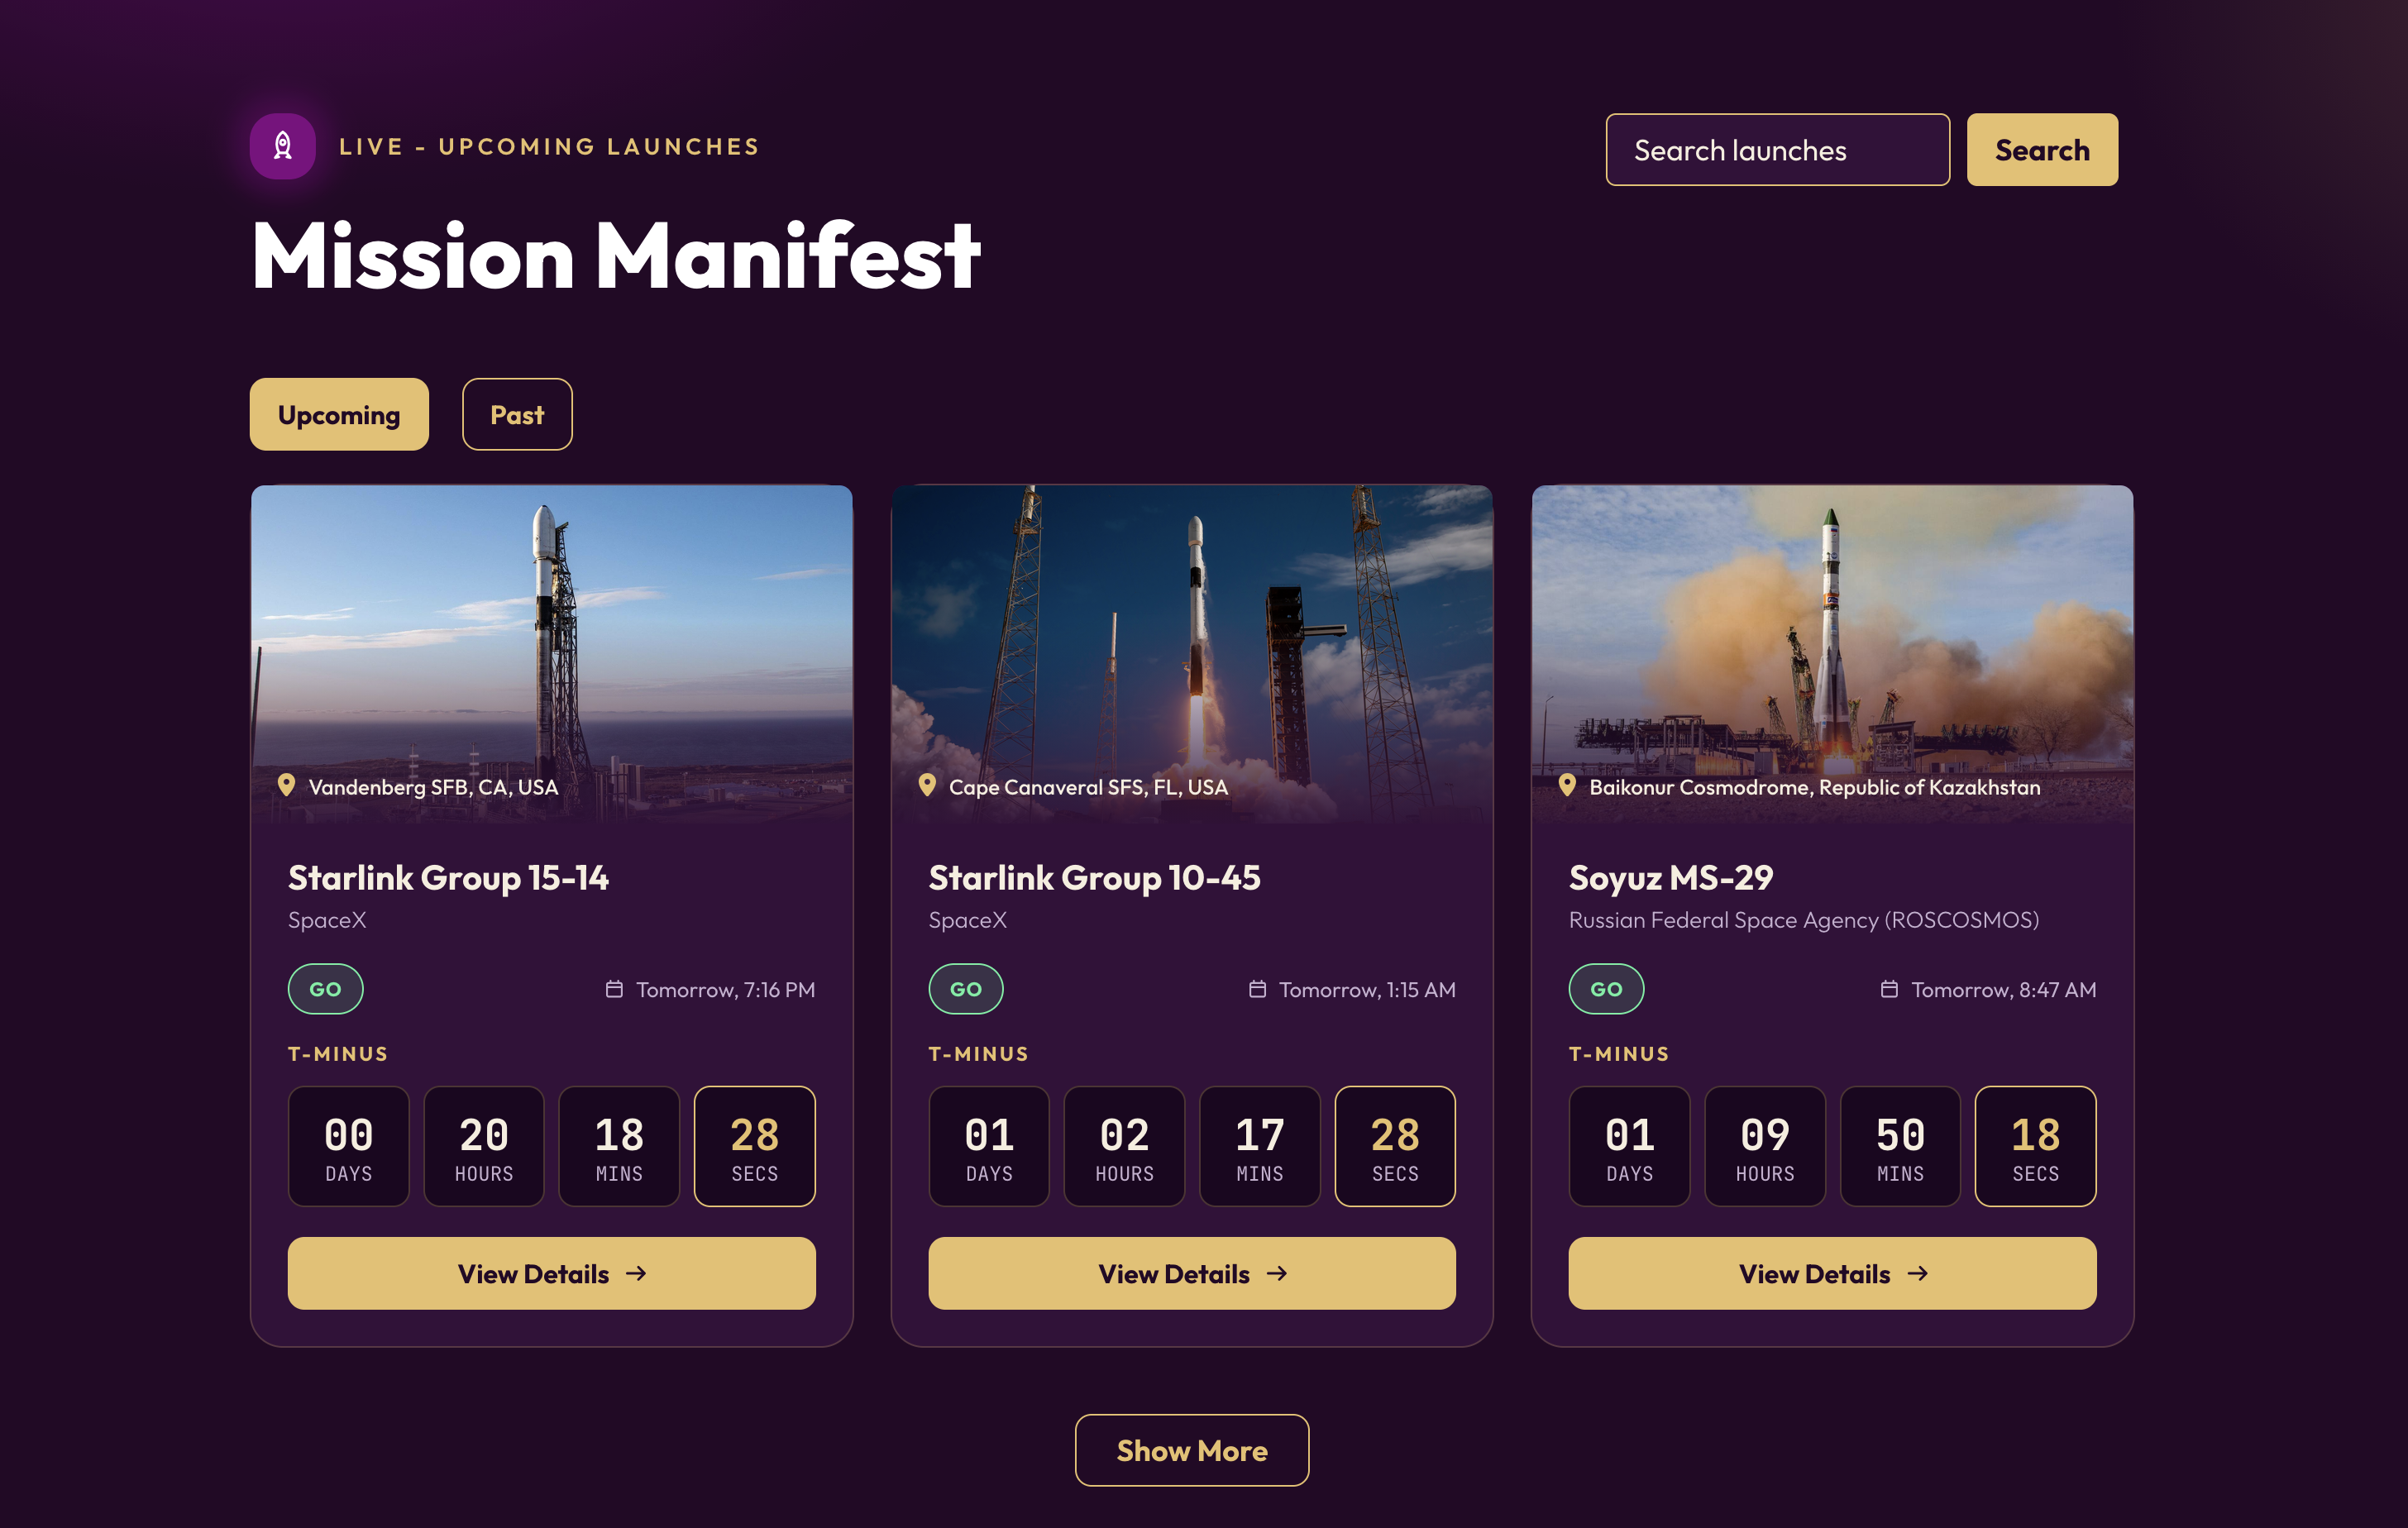Viewport: 2408px width, 1528px height.
Task: Click arrow icon on Soyuz MS-29 View Details
Action: coord(1917,1274)
